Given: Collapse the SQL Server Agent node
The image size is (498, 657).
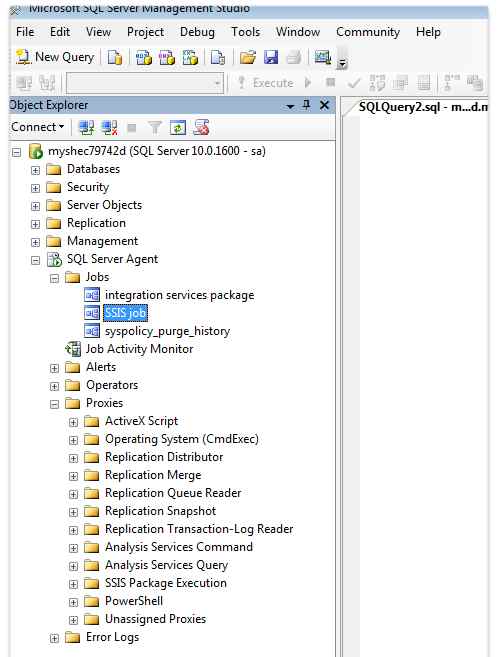Looking at the screenshot, I should coord(36,260).
